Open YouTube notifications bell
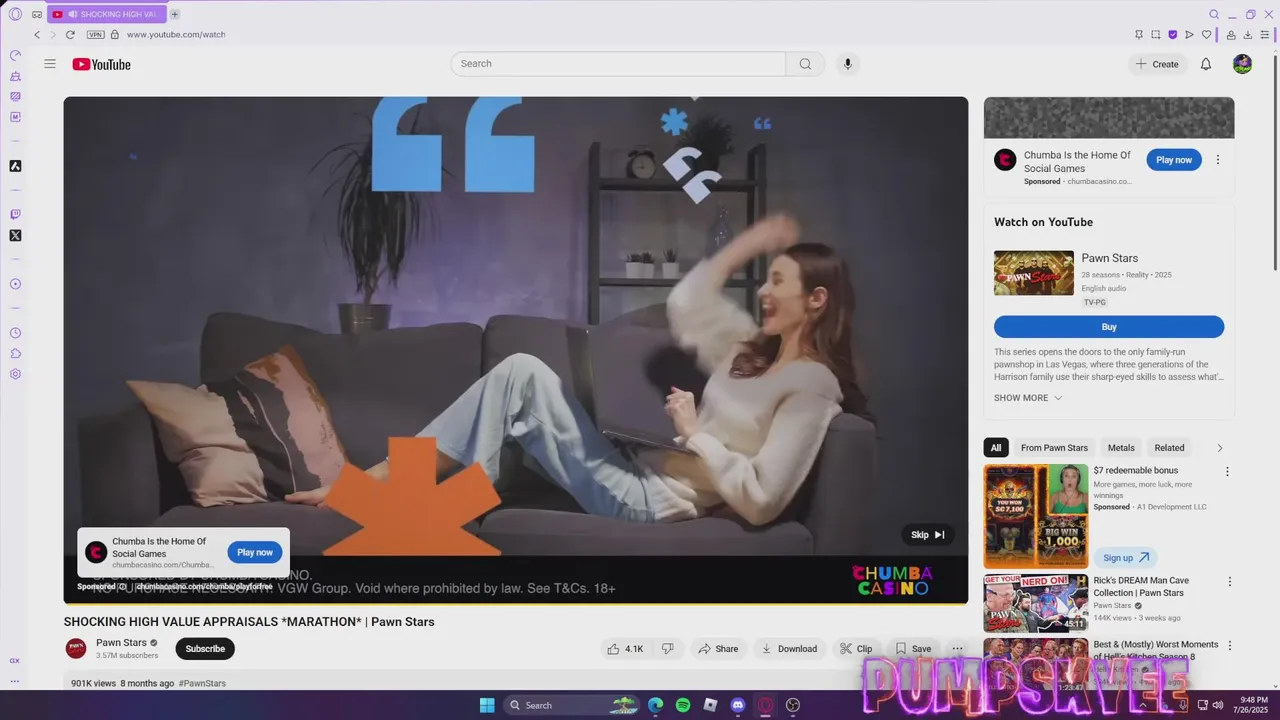 click(1206, 64)
